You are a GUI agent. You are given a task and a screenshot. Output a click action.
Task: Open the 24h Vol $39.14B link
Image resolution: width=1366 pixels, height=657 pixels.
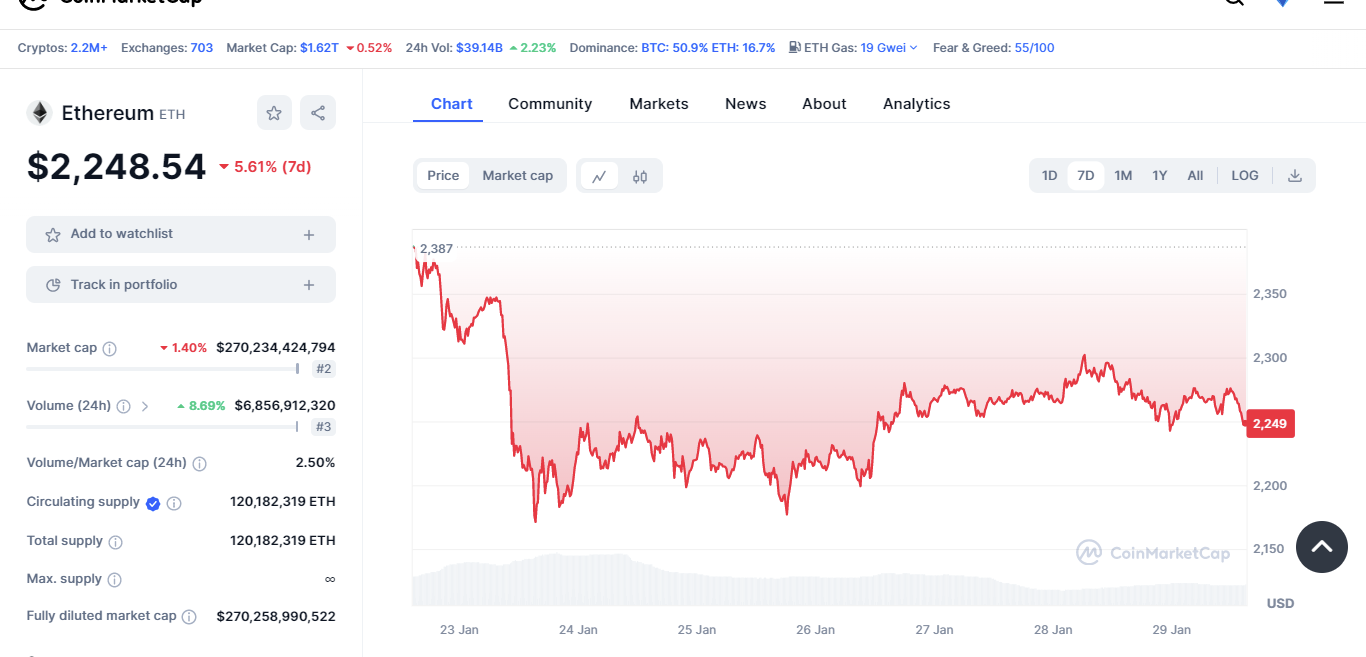[x=480, y=47]
